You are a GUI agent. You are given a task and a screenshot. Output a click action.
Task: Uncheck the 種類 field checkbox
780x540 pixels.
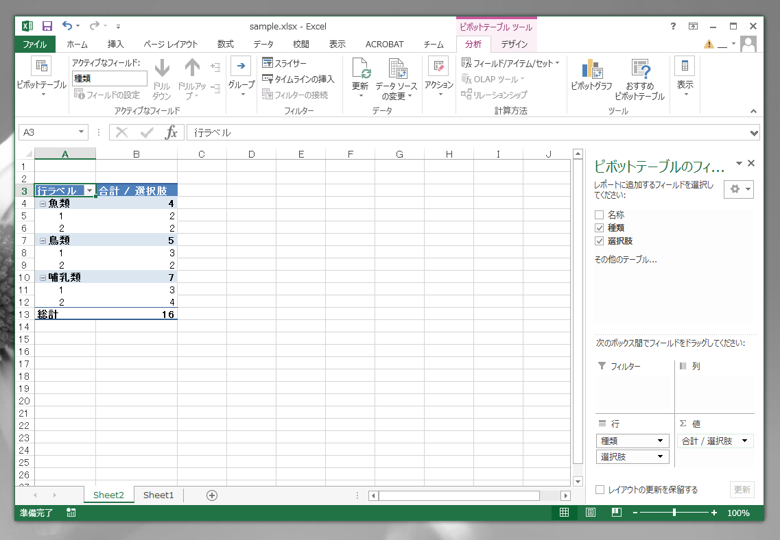pyautogui.click(x=599, y=228)
